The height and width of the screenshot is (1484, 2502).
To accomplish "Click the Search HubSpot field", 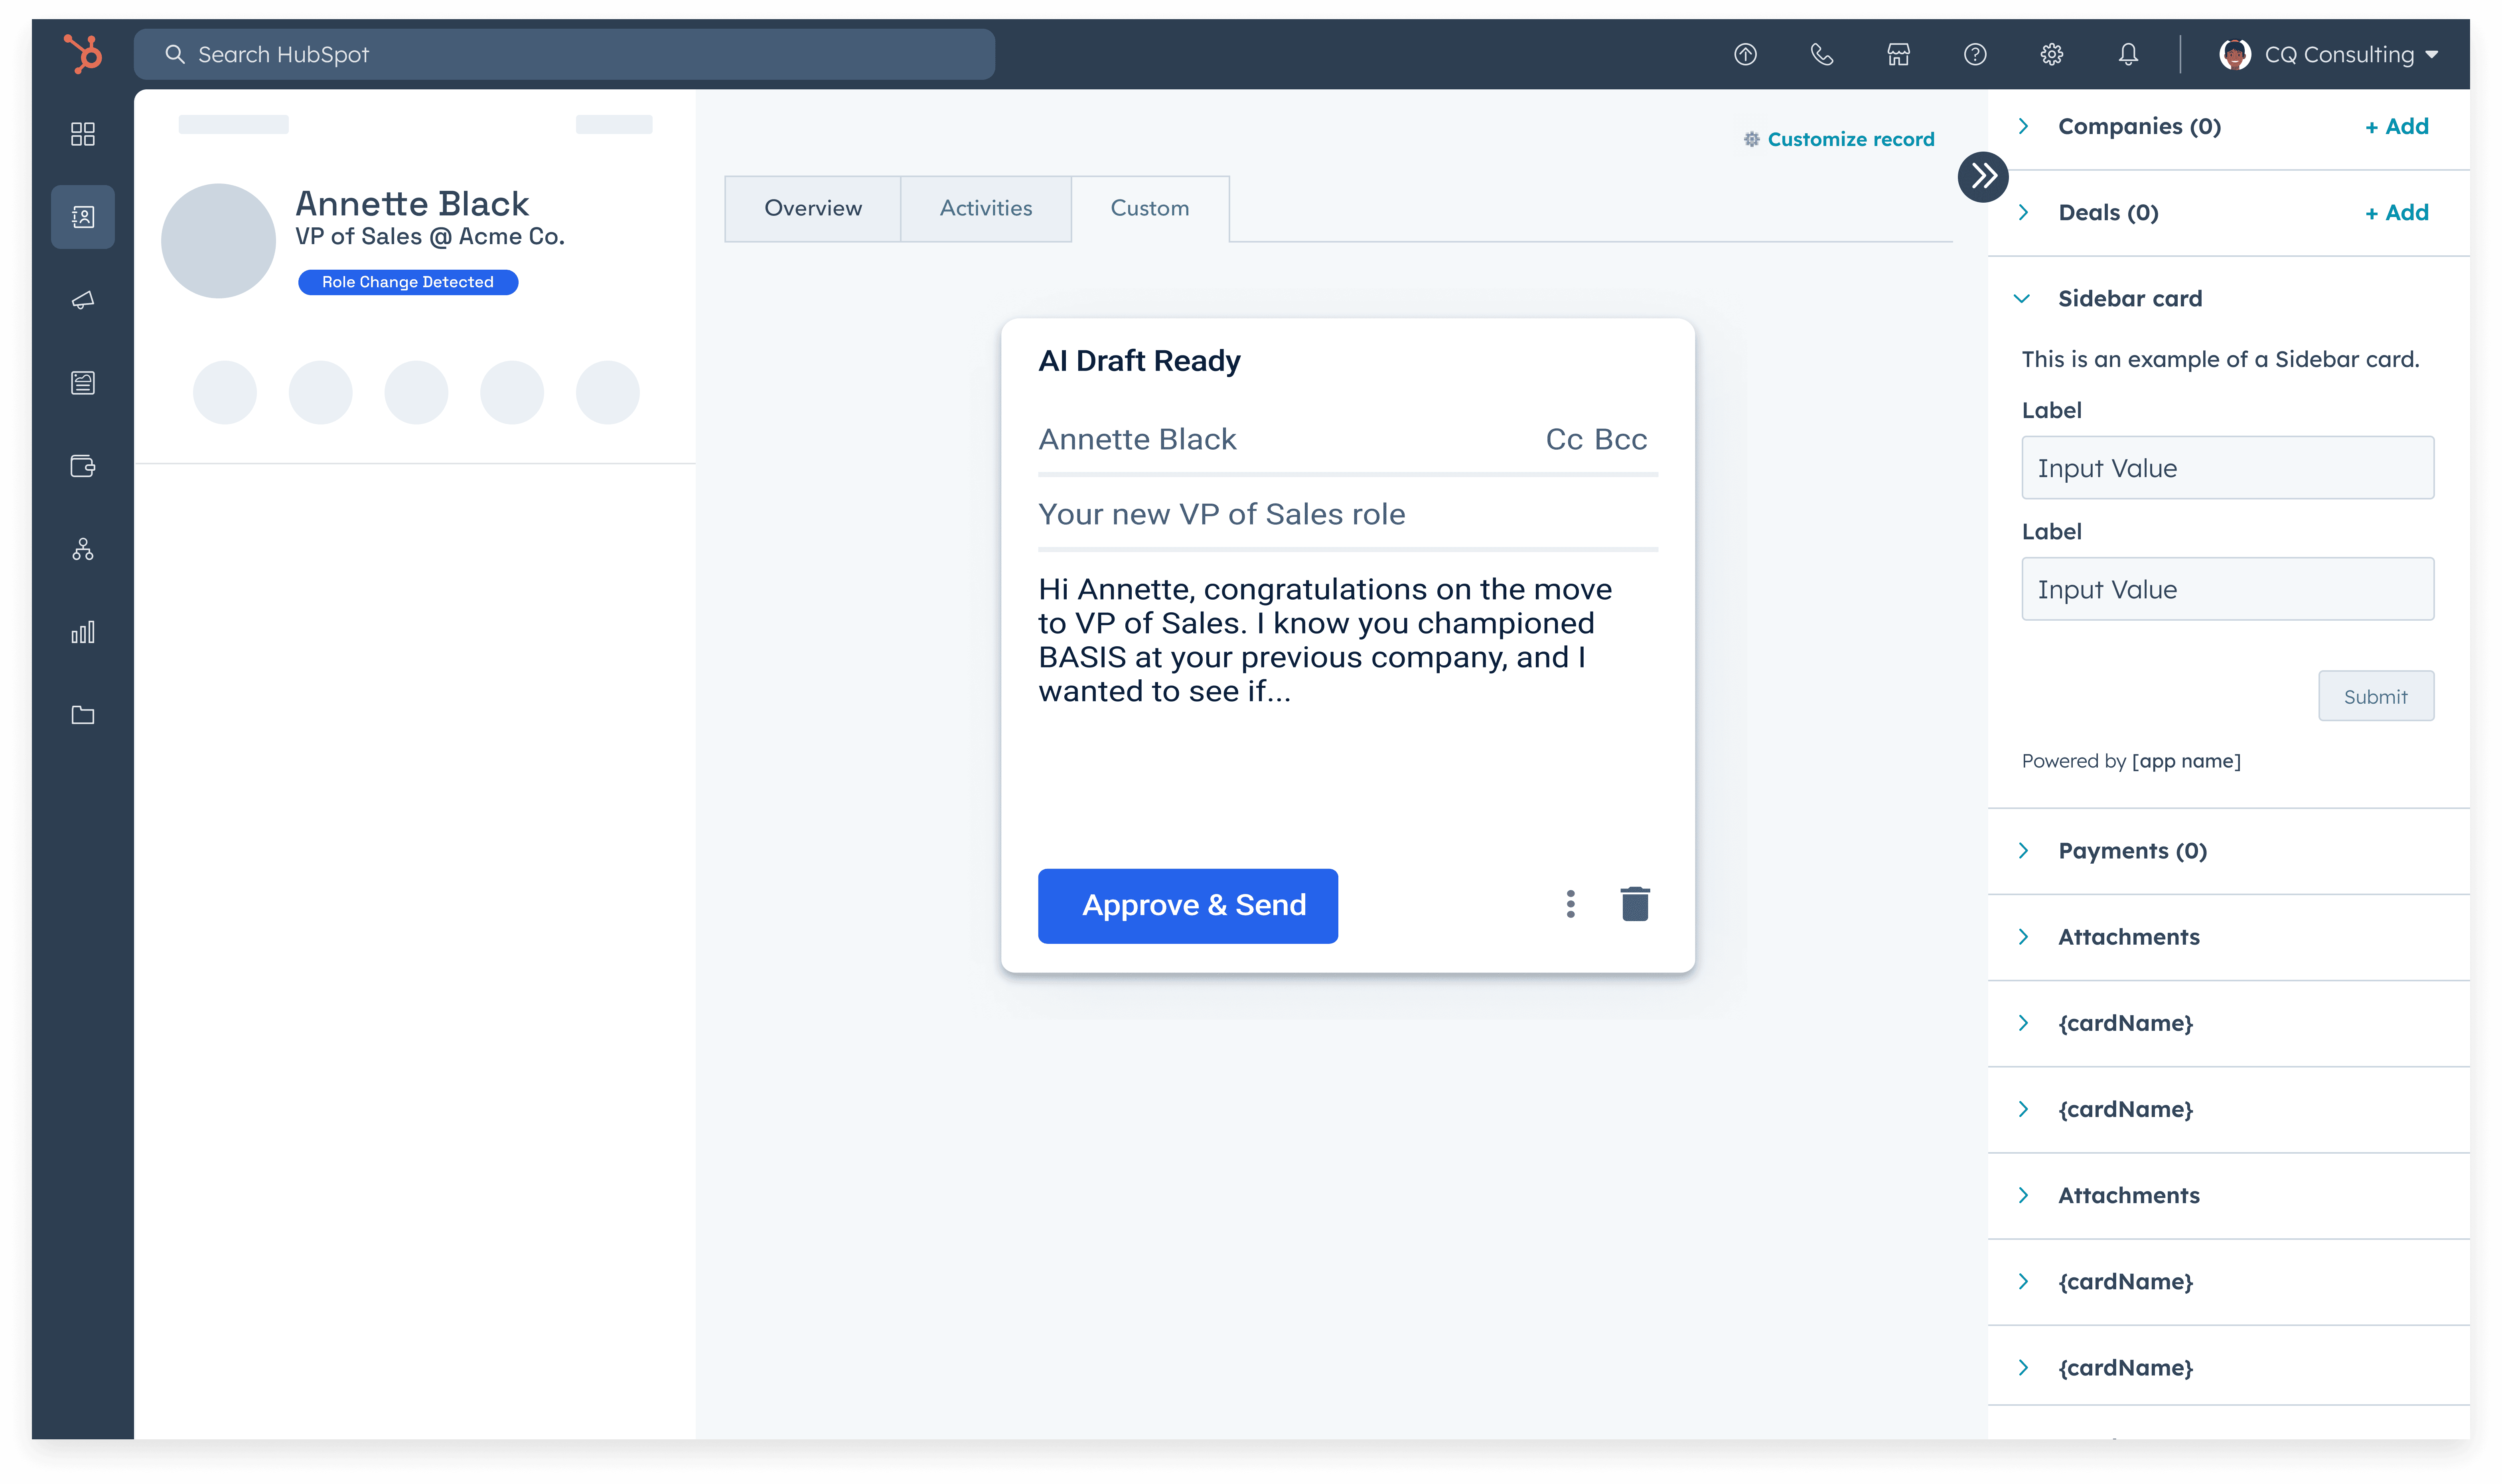I will click(x=565, y=54).
